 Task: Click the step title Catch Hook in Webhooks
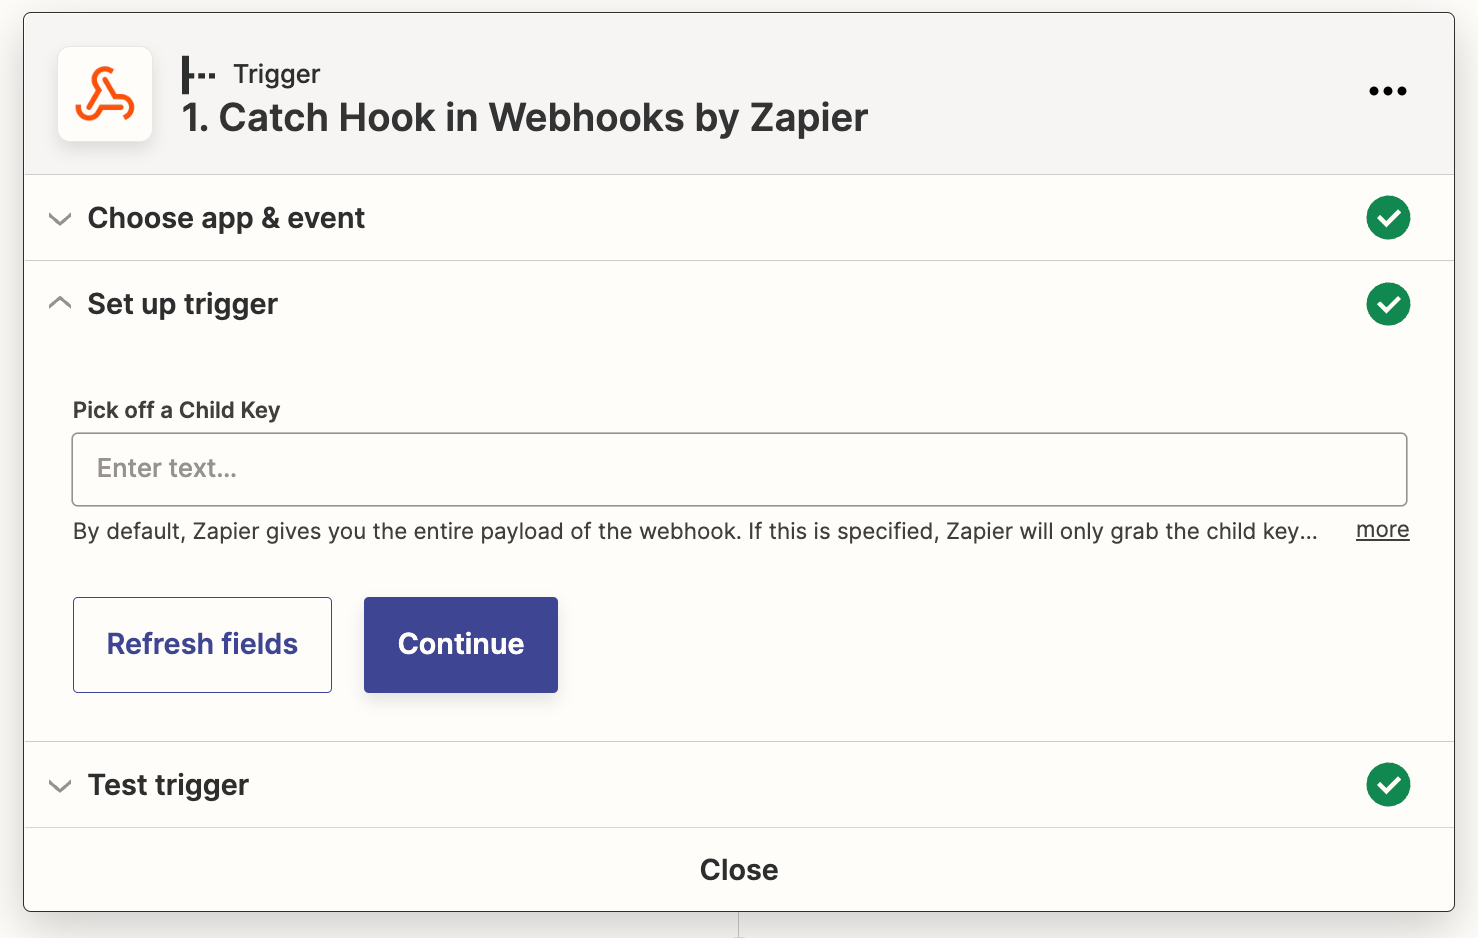click(x=524, y=118)
